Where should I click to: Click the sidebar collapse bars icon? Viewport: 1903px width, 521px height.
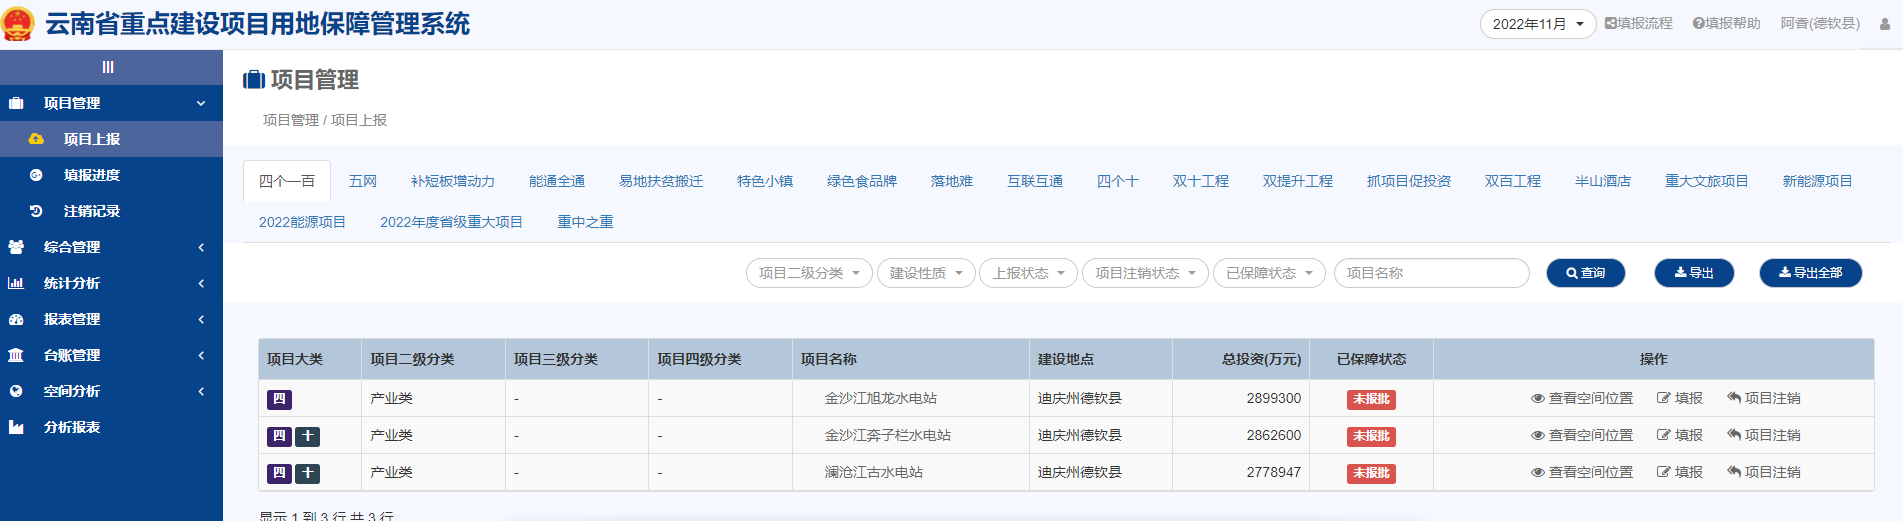pyautogui.click(x=108, y=67)
